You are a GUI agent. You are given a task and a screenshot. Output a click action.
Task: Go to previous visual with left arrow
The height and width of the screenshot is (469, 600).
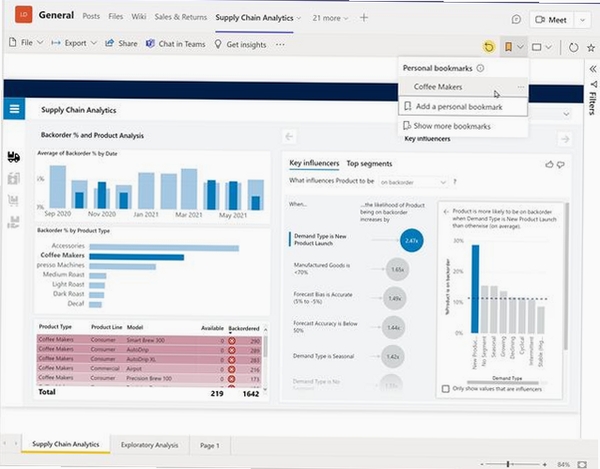[x=289, y=136]
